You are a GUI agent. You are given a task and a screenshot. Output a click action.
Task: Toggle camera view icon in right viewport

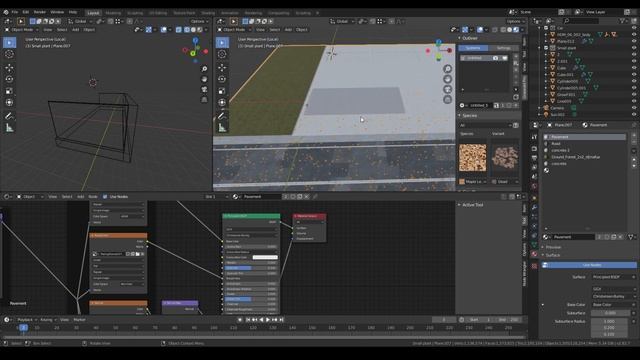click(448, 89)
